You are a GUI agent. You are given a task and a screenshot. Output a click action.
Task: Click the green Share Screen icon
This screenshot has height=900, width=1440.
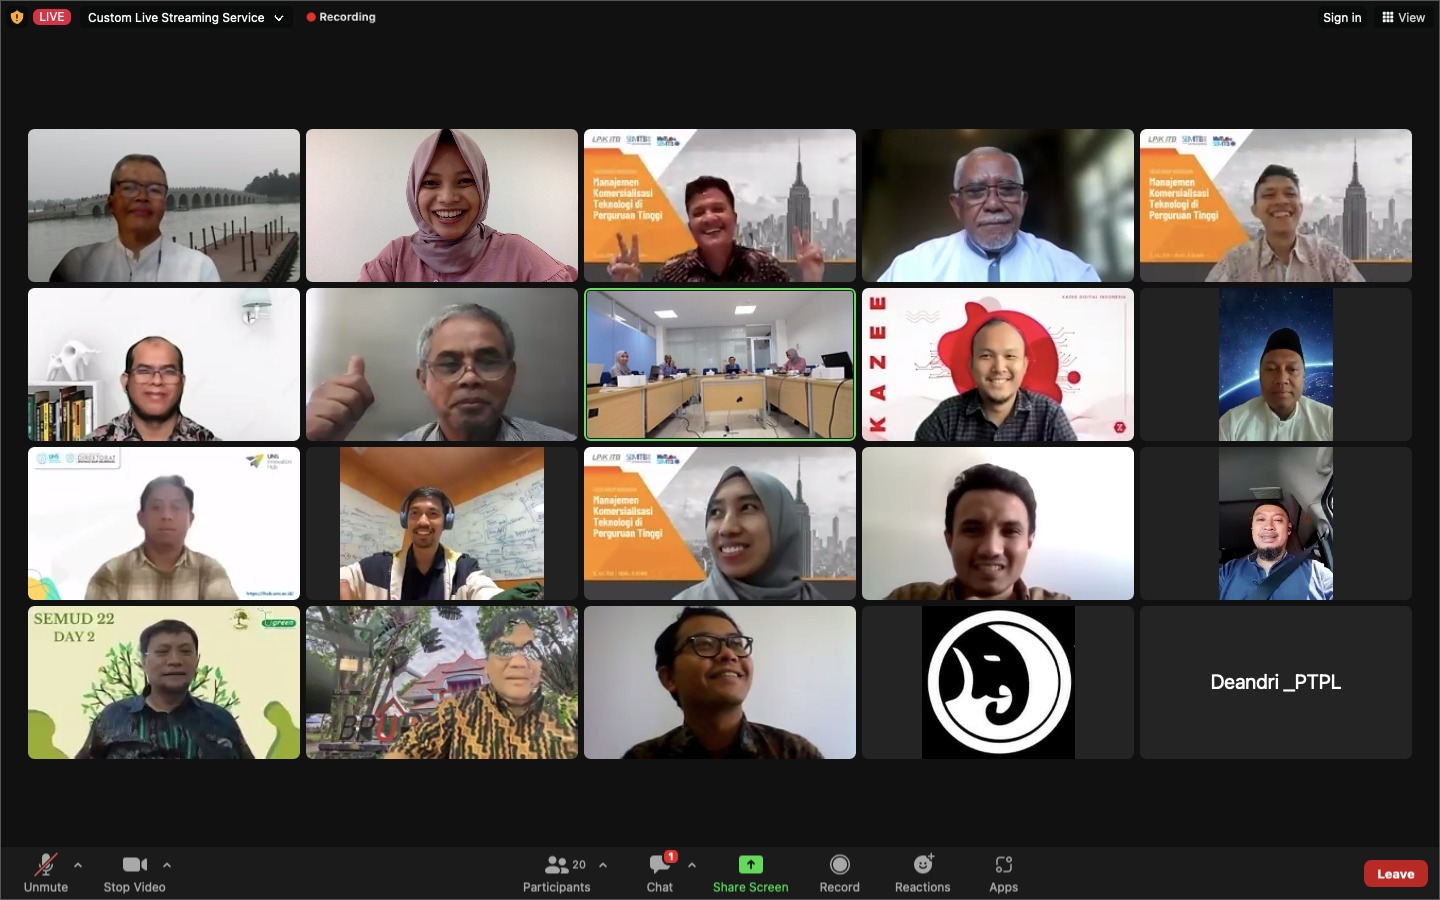(x=750, y=865)
